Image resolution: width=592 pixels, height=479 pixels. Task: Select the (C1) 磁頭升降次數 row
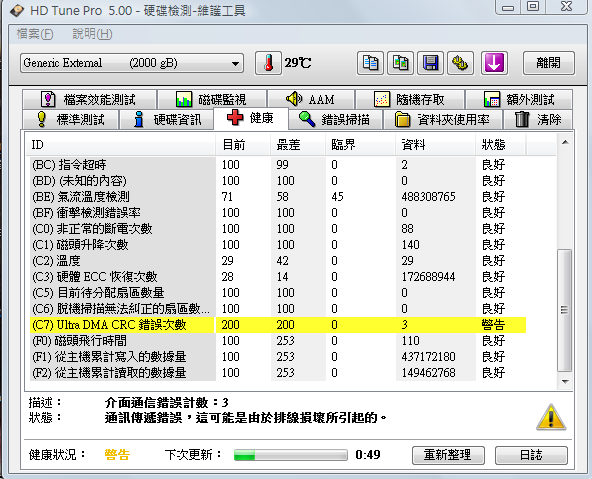coord(278,245)
